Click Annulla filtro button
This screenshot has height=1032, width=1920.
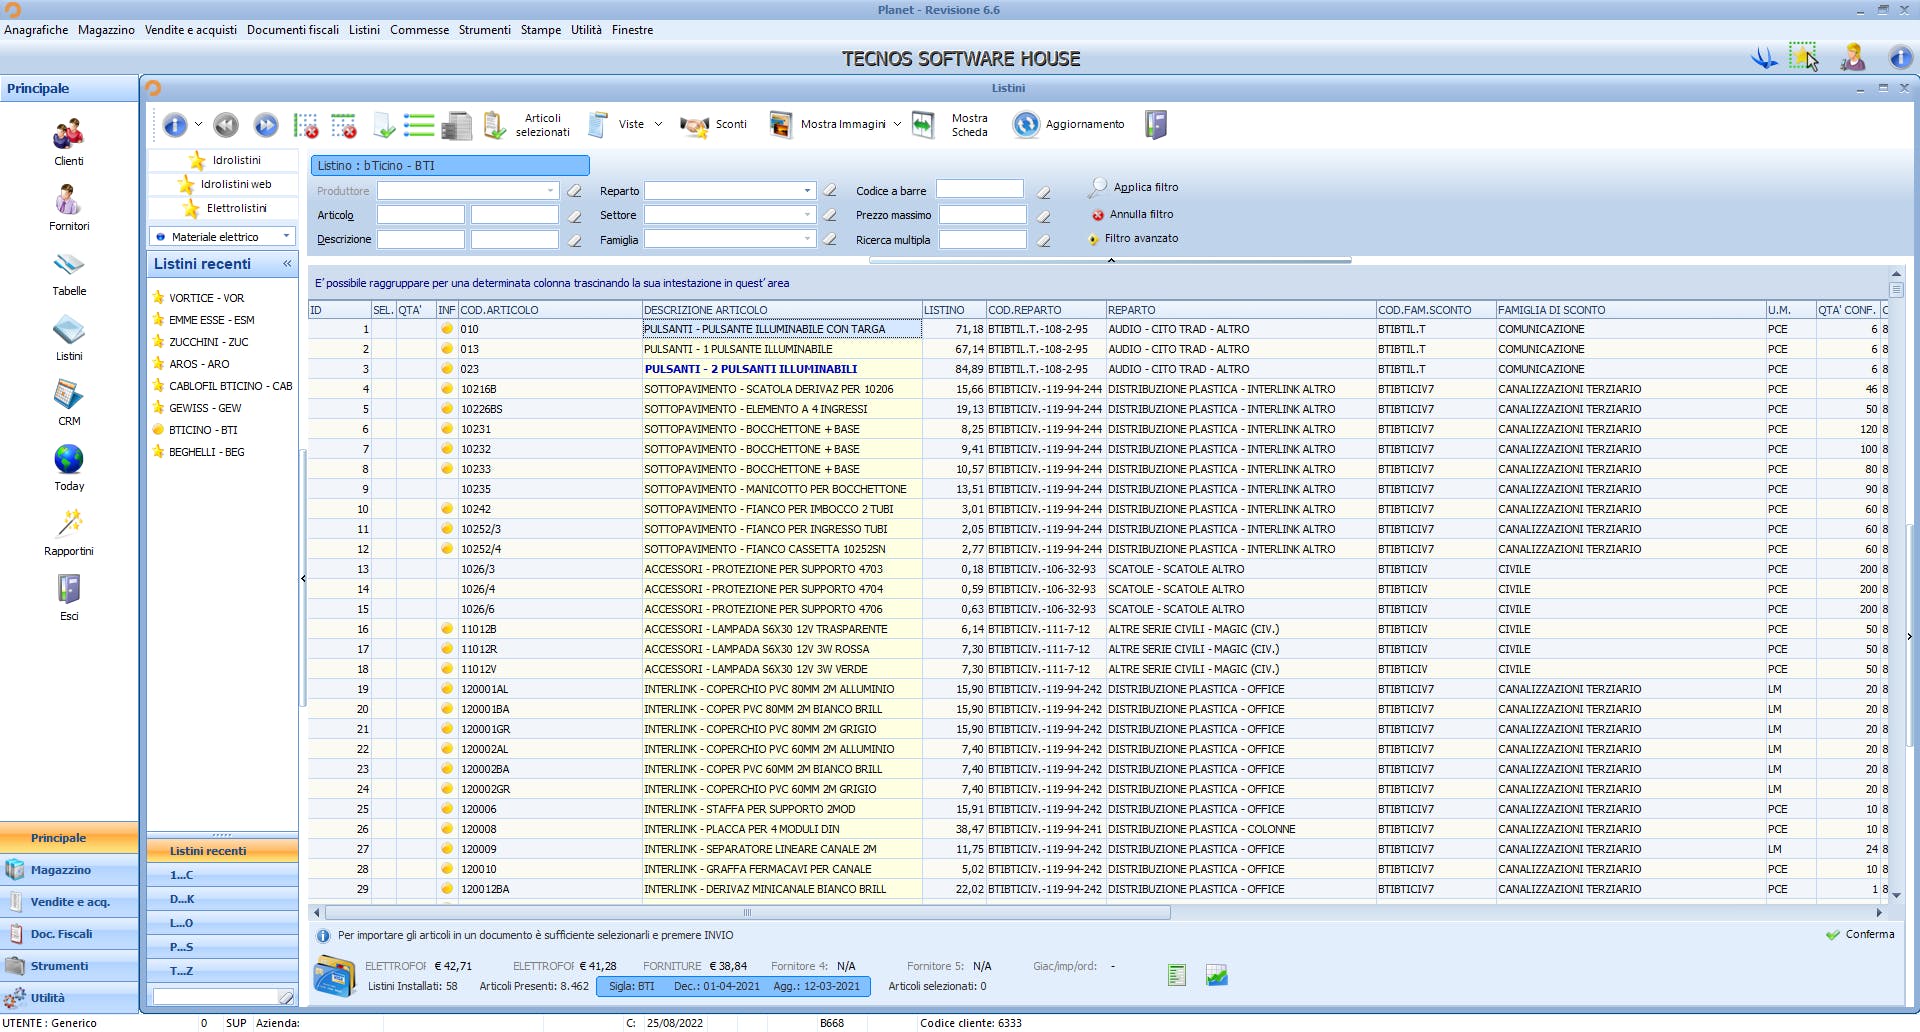1133,214
